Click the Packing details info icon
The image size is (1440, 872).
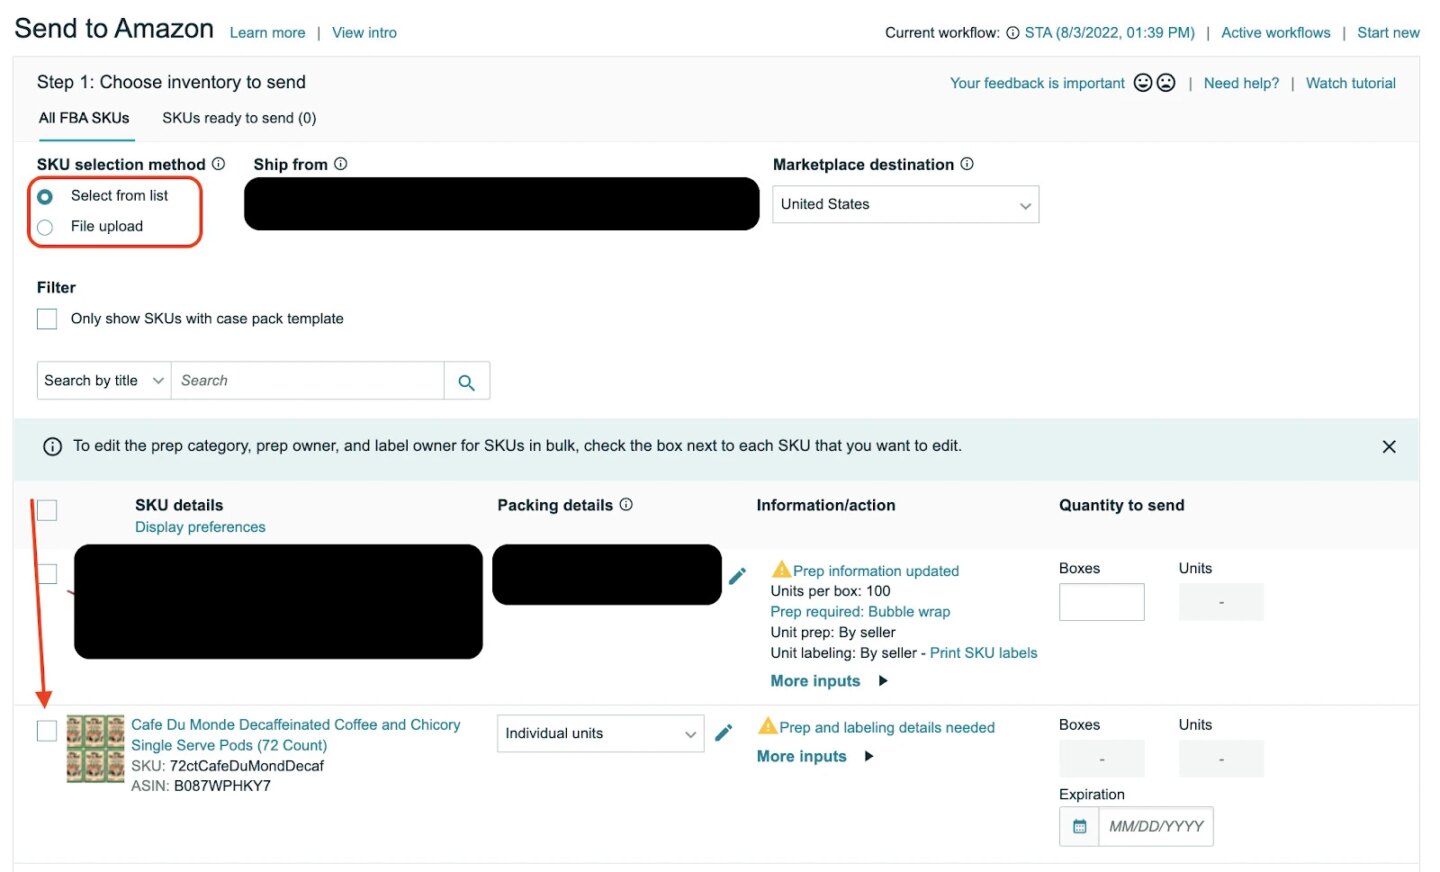[x=626, y=505]
